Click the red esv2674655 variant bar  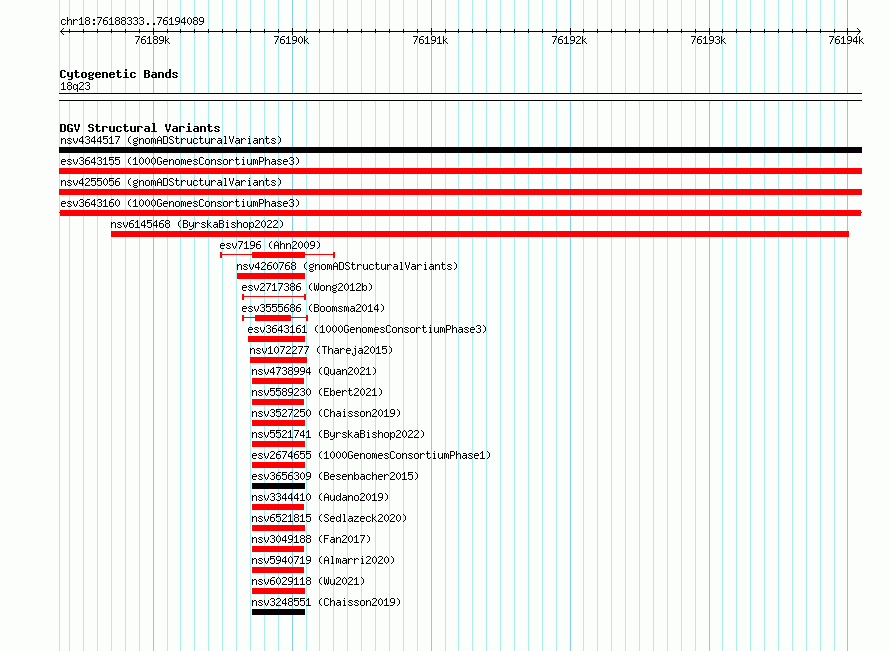click(x=279, y=465)
